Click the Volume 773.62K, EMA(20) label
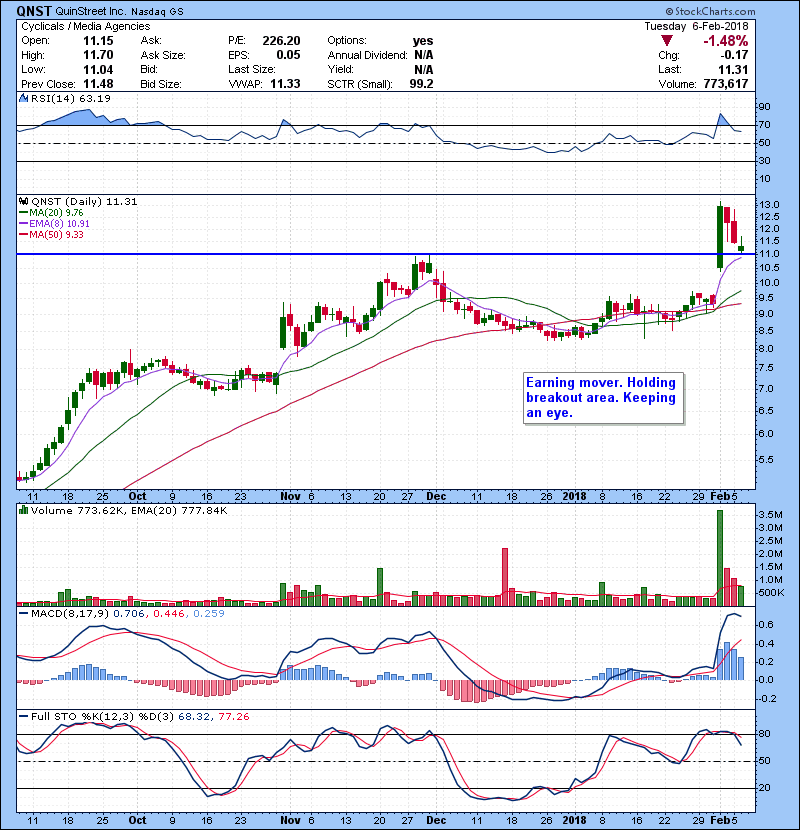This screenshot has width=800, height=830. point(129,511)
